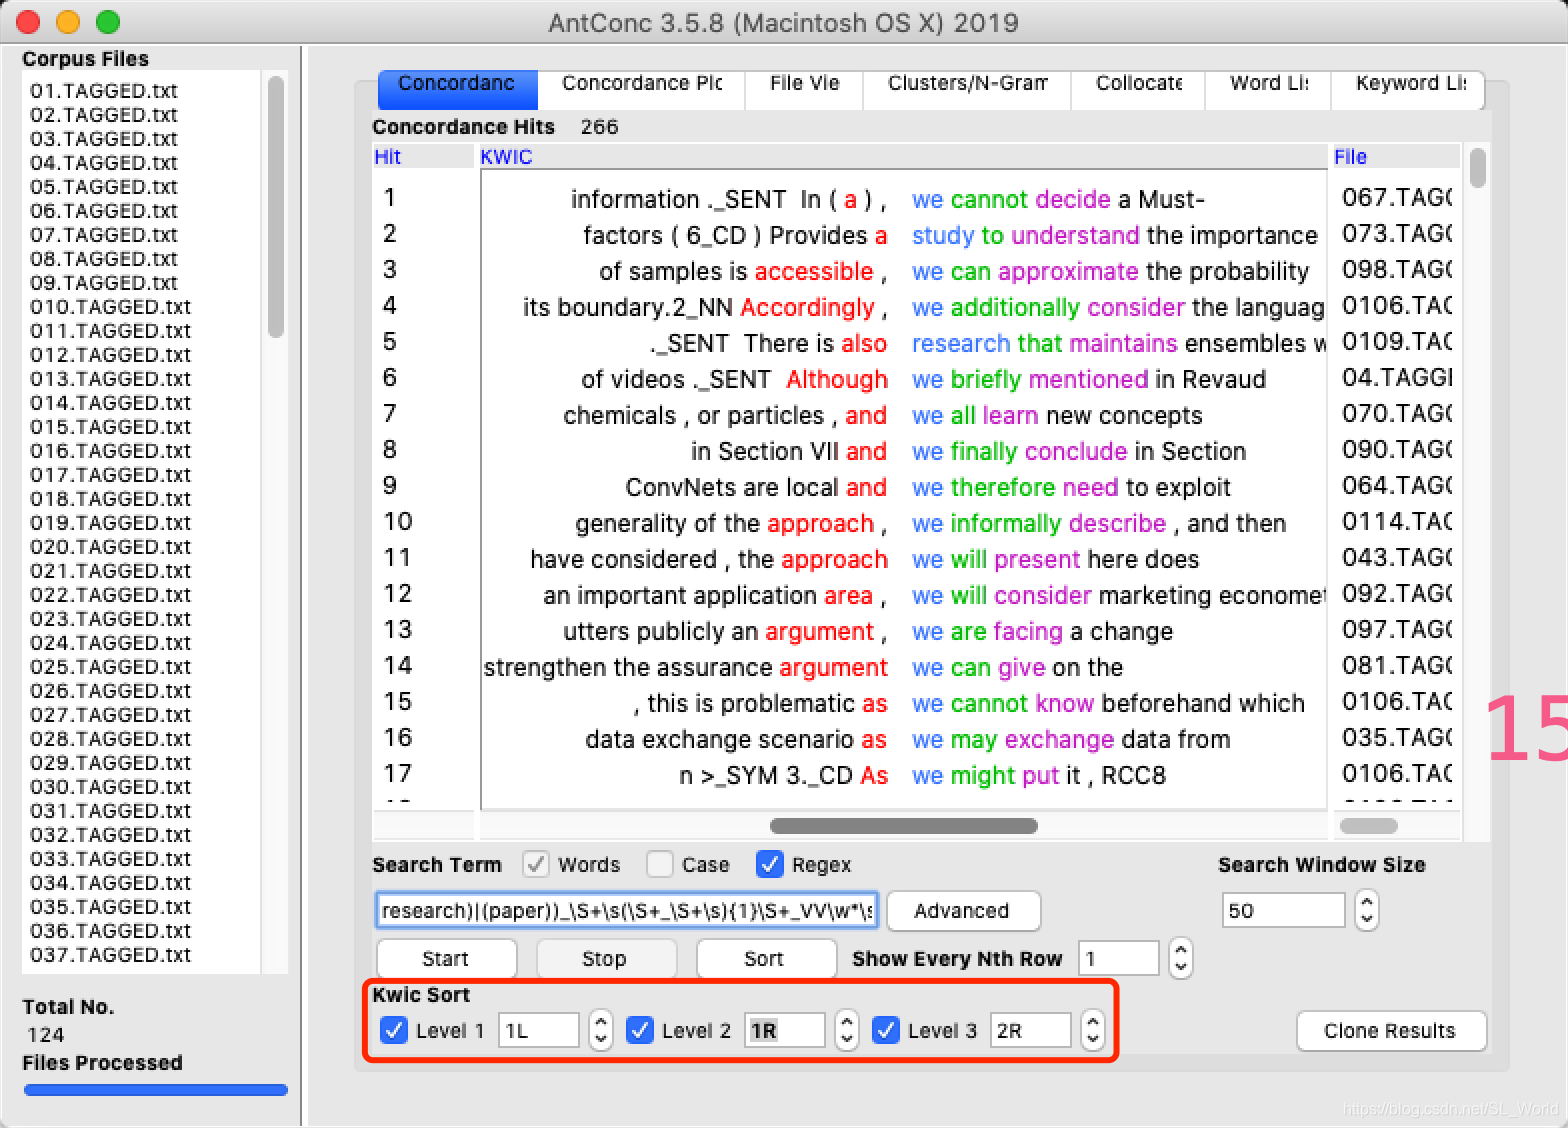Uncheck the Regex checkbox
The width and height of the screenshot is (1568, 1128).
770,864
